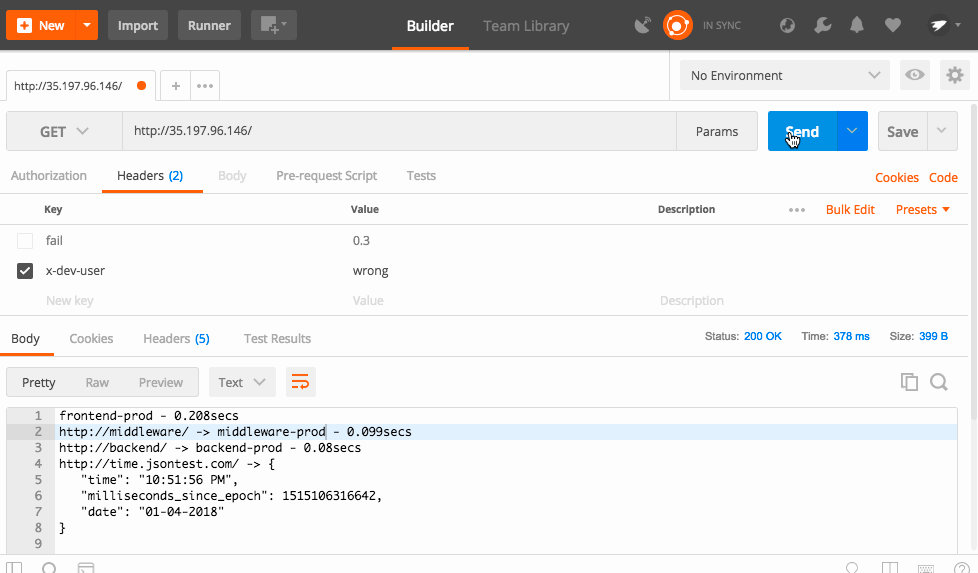Click the new header Description field
This screenshot has height=573, width=978.
click(x=692, y=301)
